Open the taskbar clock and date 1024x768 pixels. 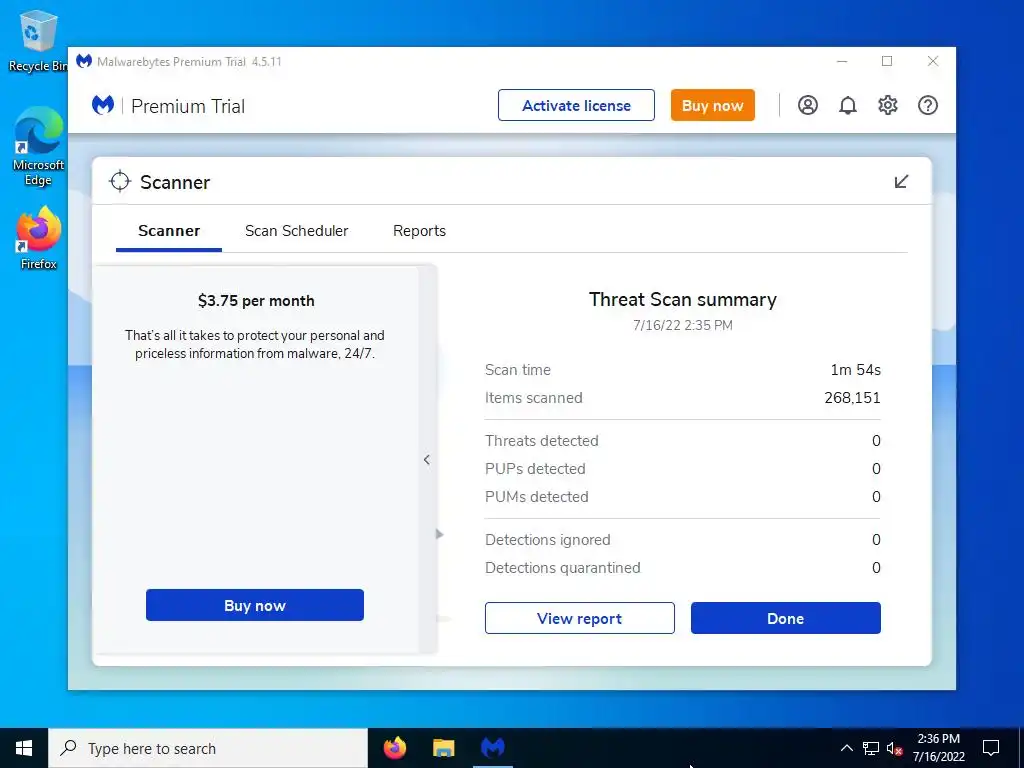(x=938, y=748)
